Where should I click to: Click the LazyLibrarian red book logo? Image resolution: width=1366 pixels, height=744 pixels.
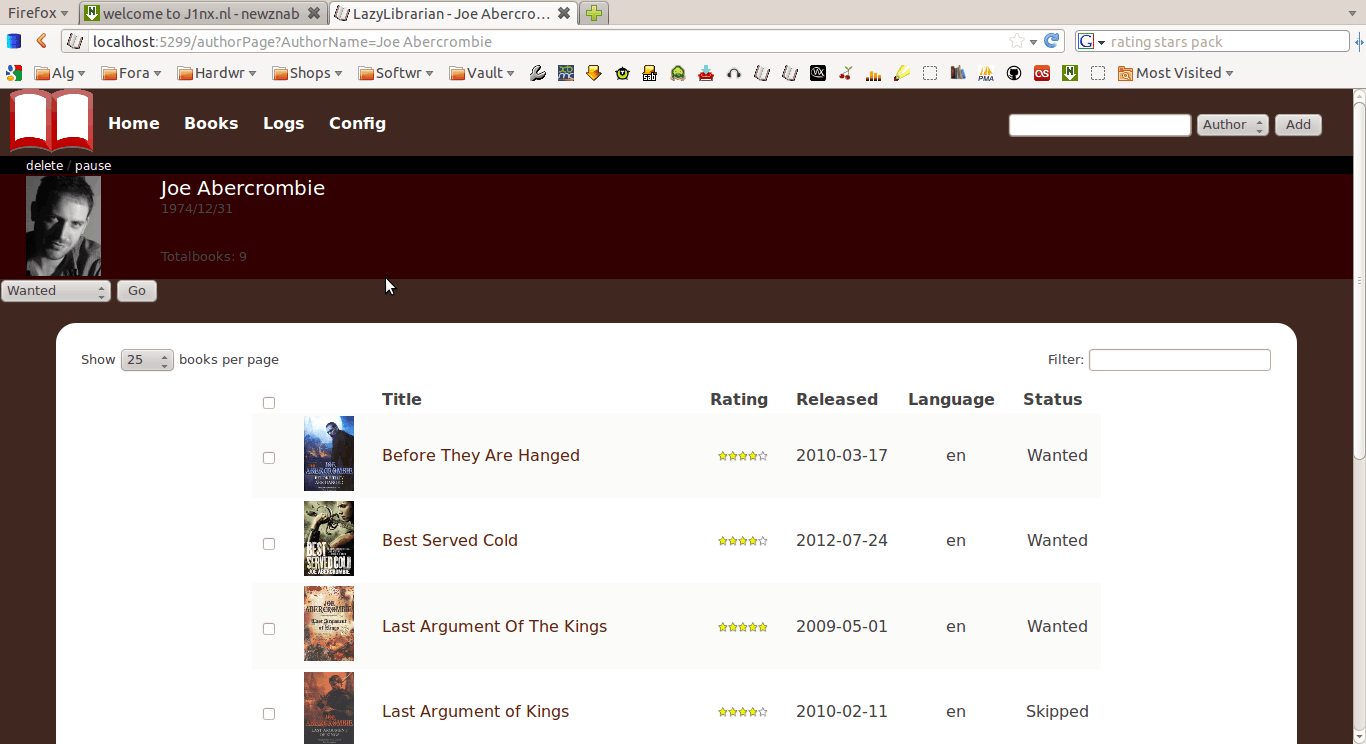pos(51,121)
